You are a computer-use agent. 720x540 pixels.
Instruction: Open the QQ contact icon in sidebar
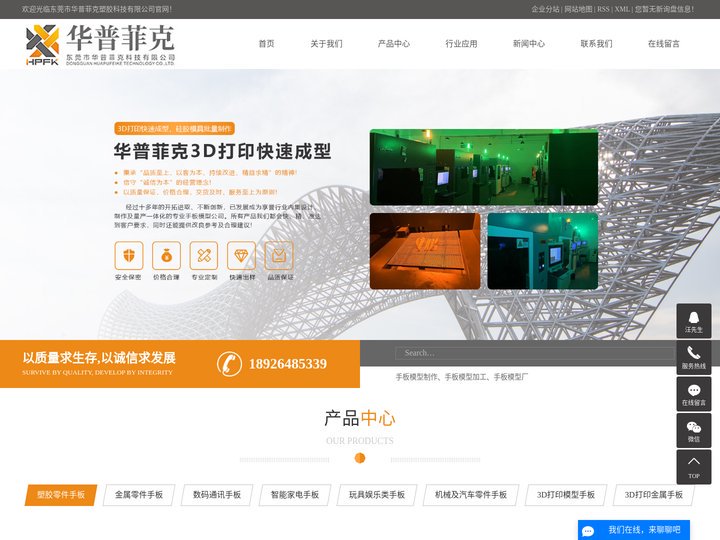[x=694, y=321]
